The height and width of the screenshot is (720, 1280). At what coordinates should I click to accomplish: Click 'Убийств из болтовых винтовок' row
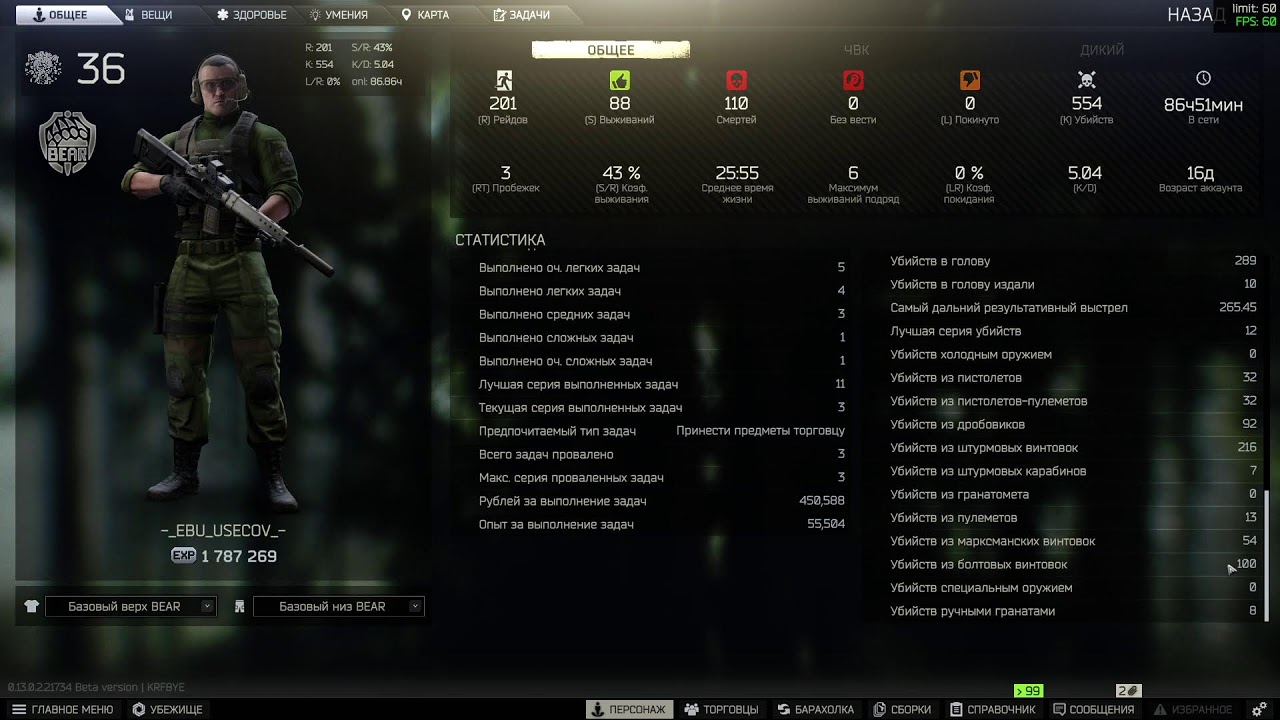1072,565
